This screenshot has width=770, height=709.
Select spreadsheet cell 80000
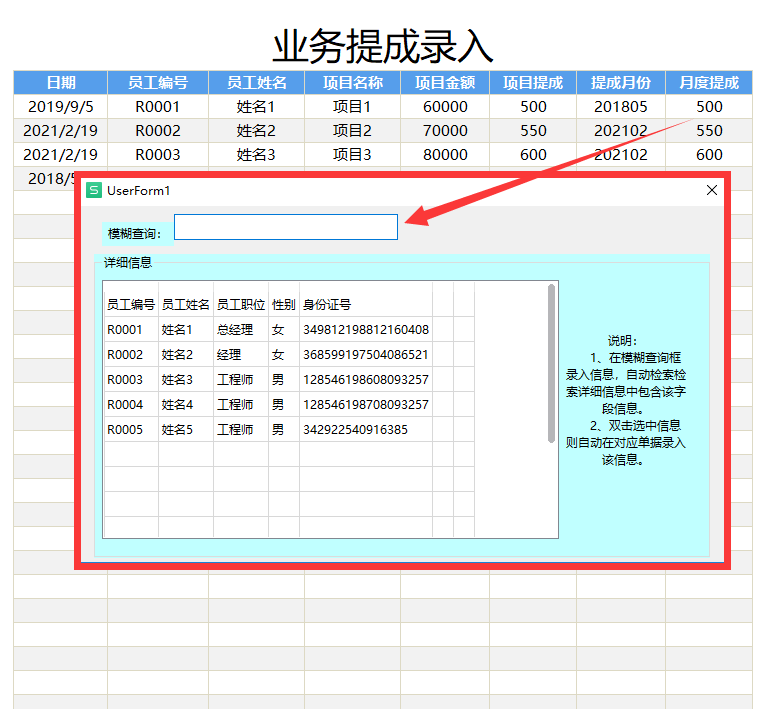(x=445, y=155)
